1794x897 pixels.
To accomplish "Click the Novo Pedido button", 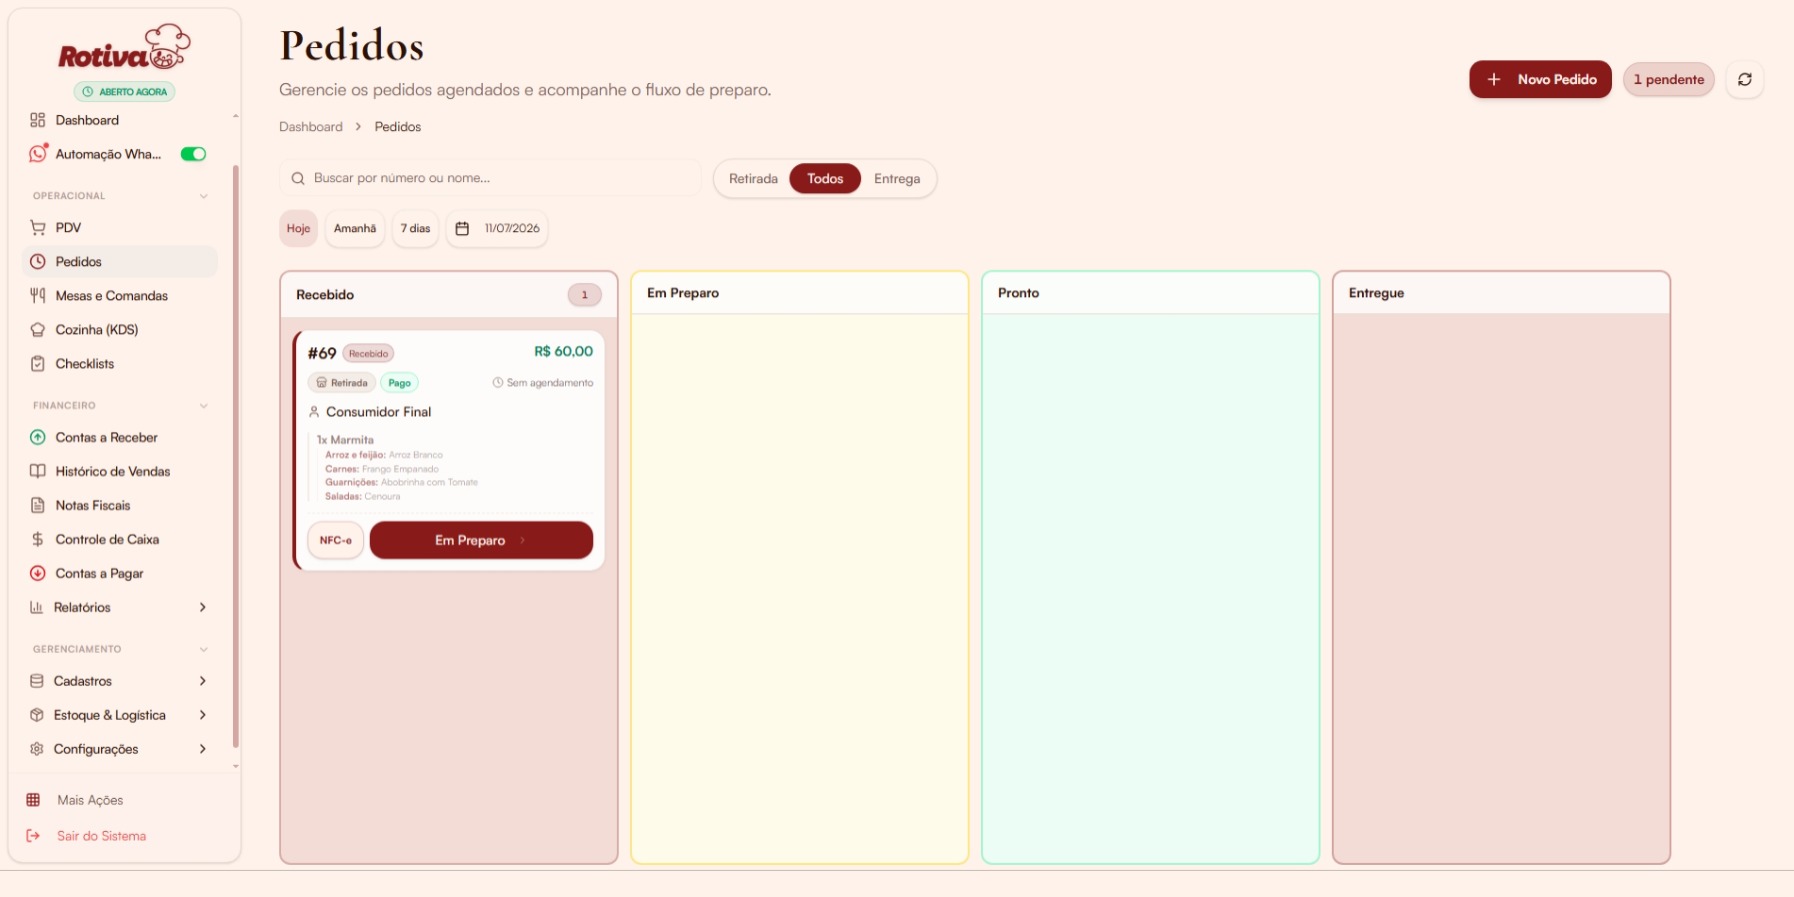I will click(1540, 79).
